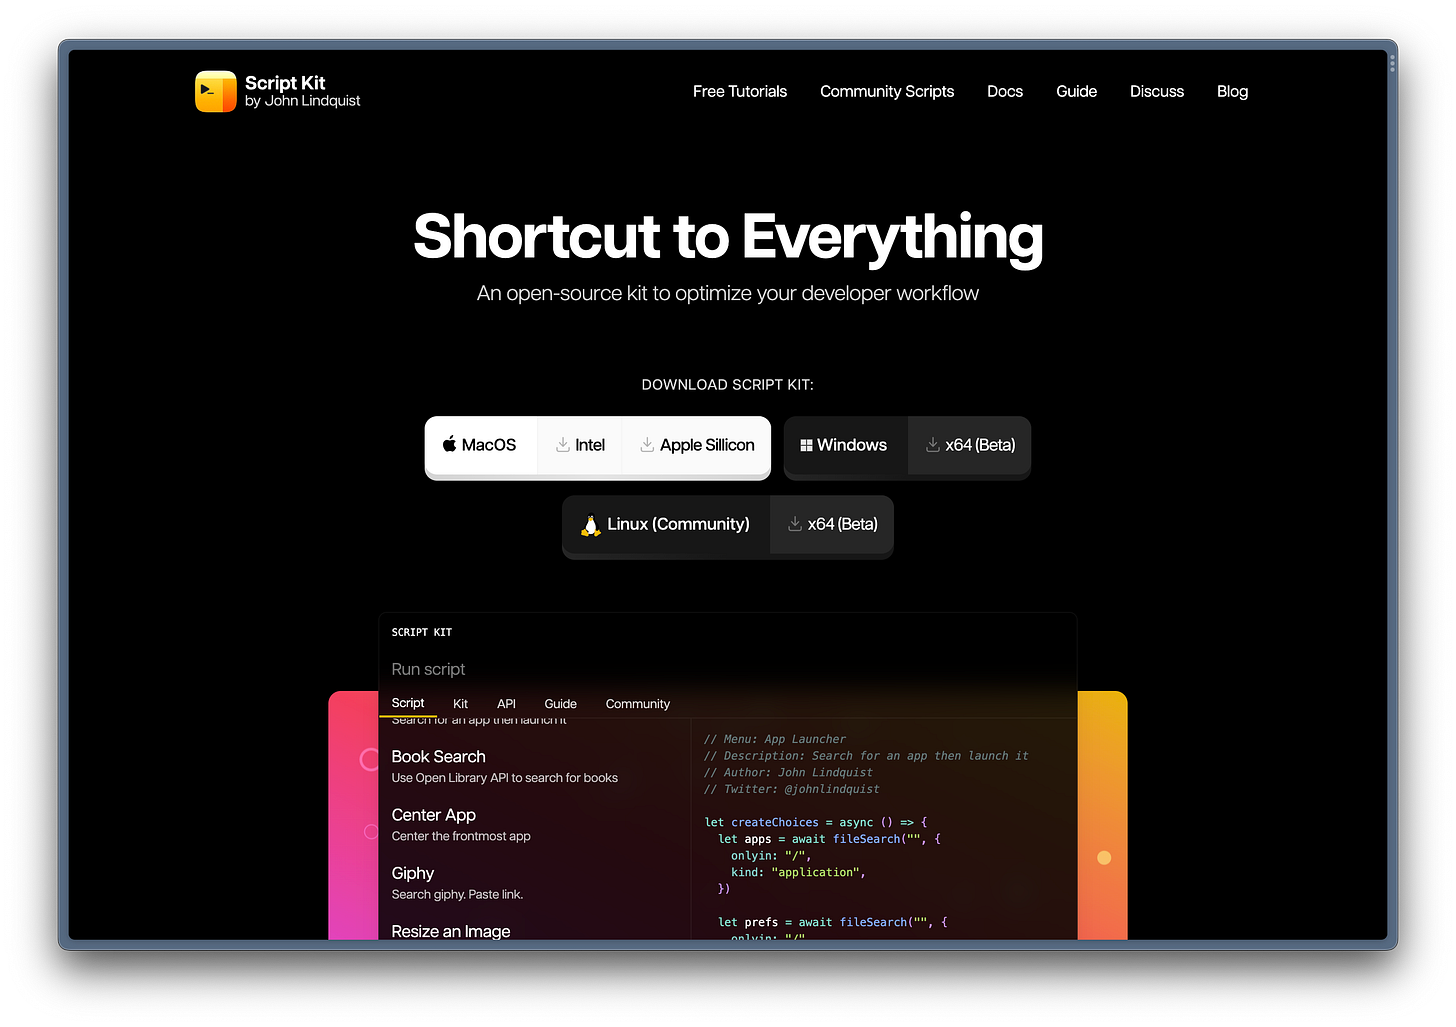This screenshot has width=1456, height=1027.
Task: Download the Linux x64 (Beta) build
Action: [x=832, y=524]
